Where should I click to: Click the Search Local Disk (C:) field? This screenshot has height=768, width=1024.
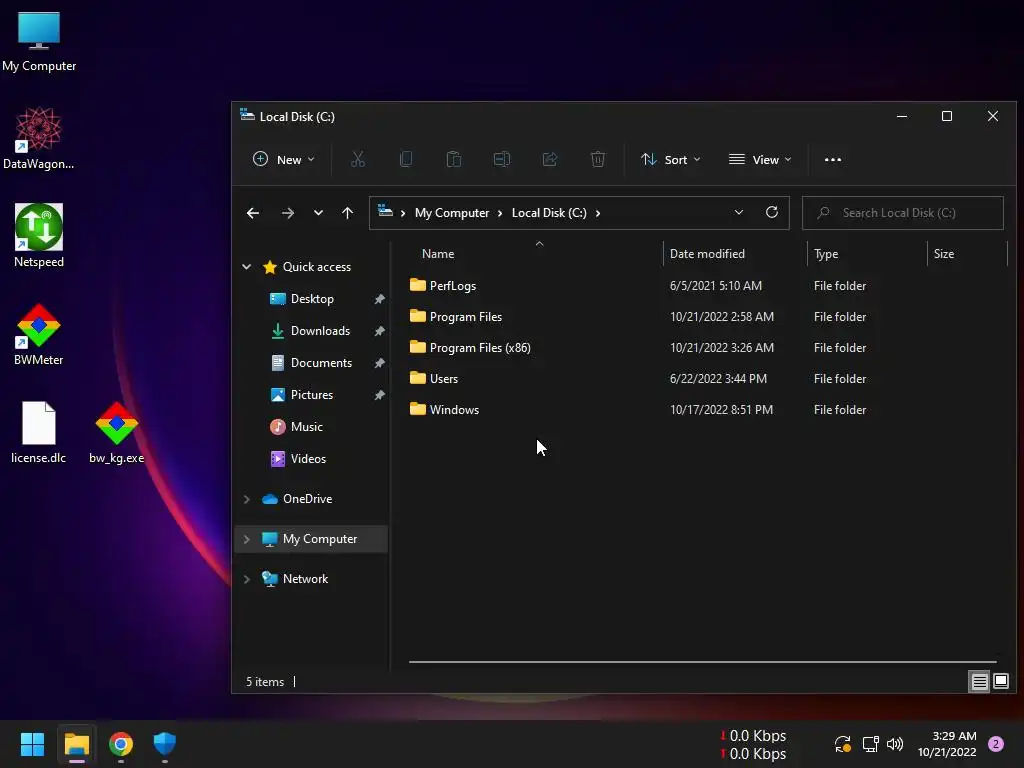(903, 213)
